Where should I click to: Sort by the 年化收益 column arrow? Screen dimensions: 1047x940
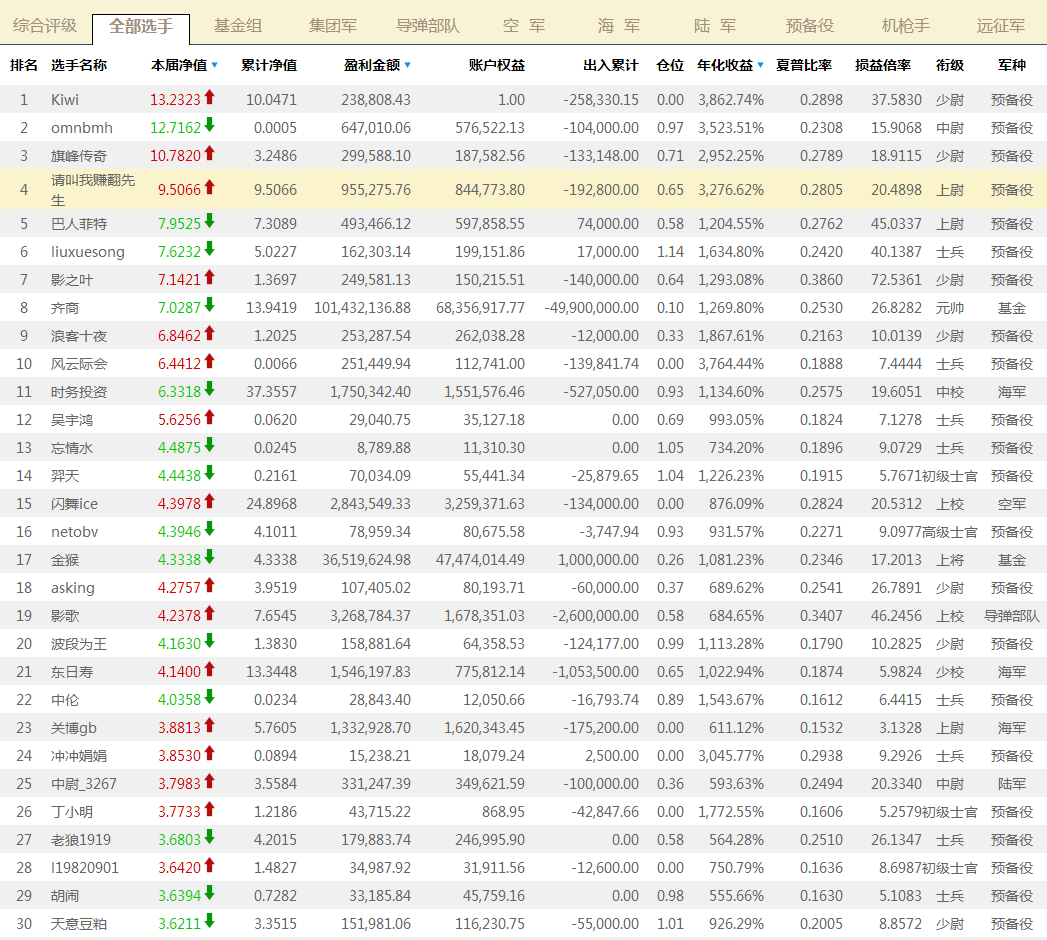tap(761, 65)
